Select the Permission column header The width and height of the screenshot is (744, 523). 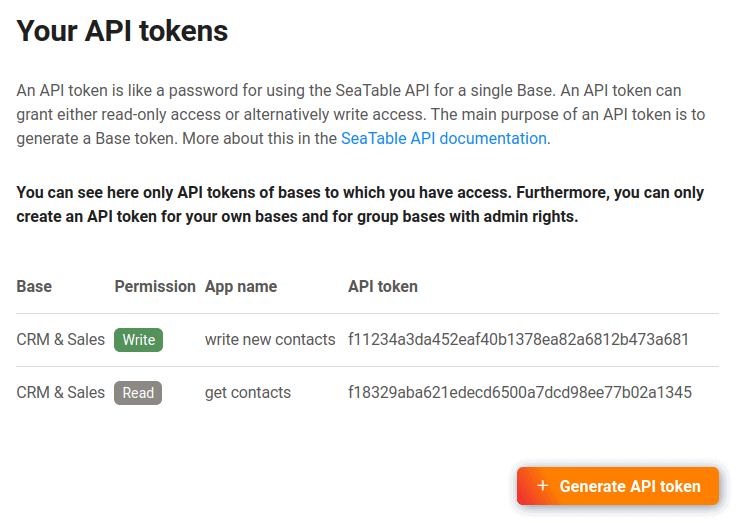tap(155, 287)
